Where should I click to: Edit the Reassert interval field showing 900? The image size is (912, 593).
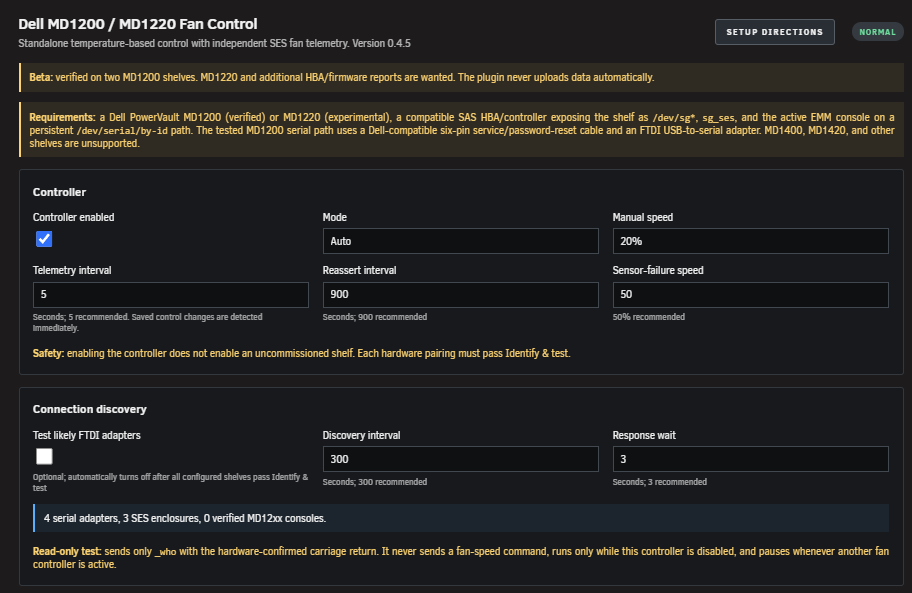[x=460, y=295]
